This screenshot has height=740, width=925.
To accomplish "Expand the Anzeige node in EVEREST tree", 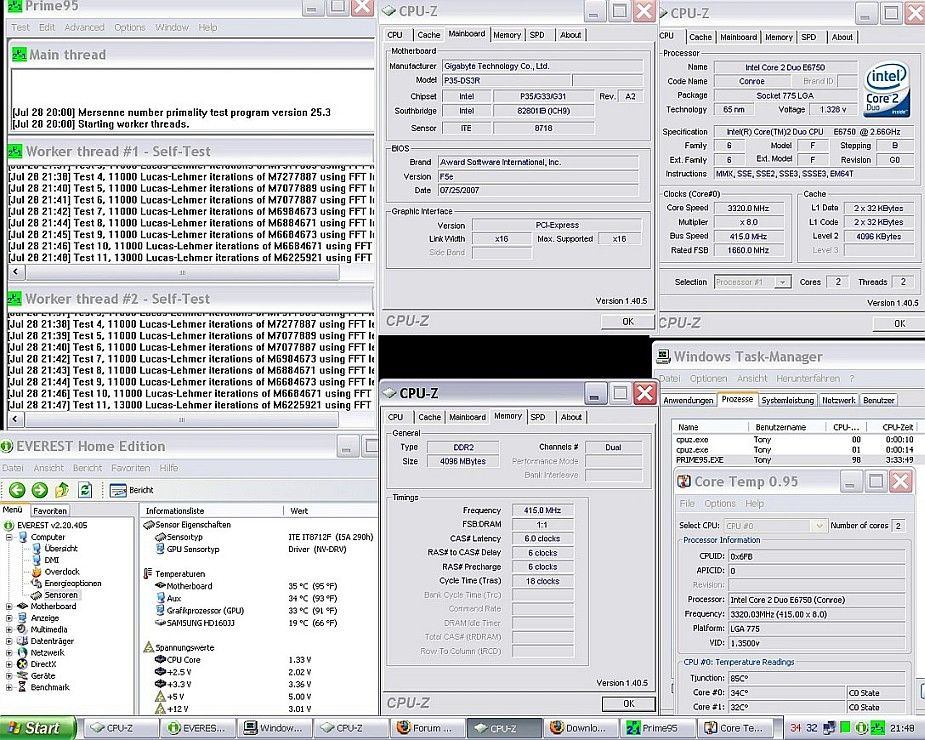I will click(9, 618).
